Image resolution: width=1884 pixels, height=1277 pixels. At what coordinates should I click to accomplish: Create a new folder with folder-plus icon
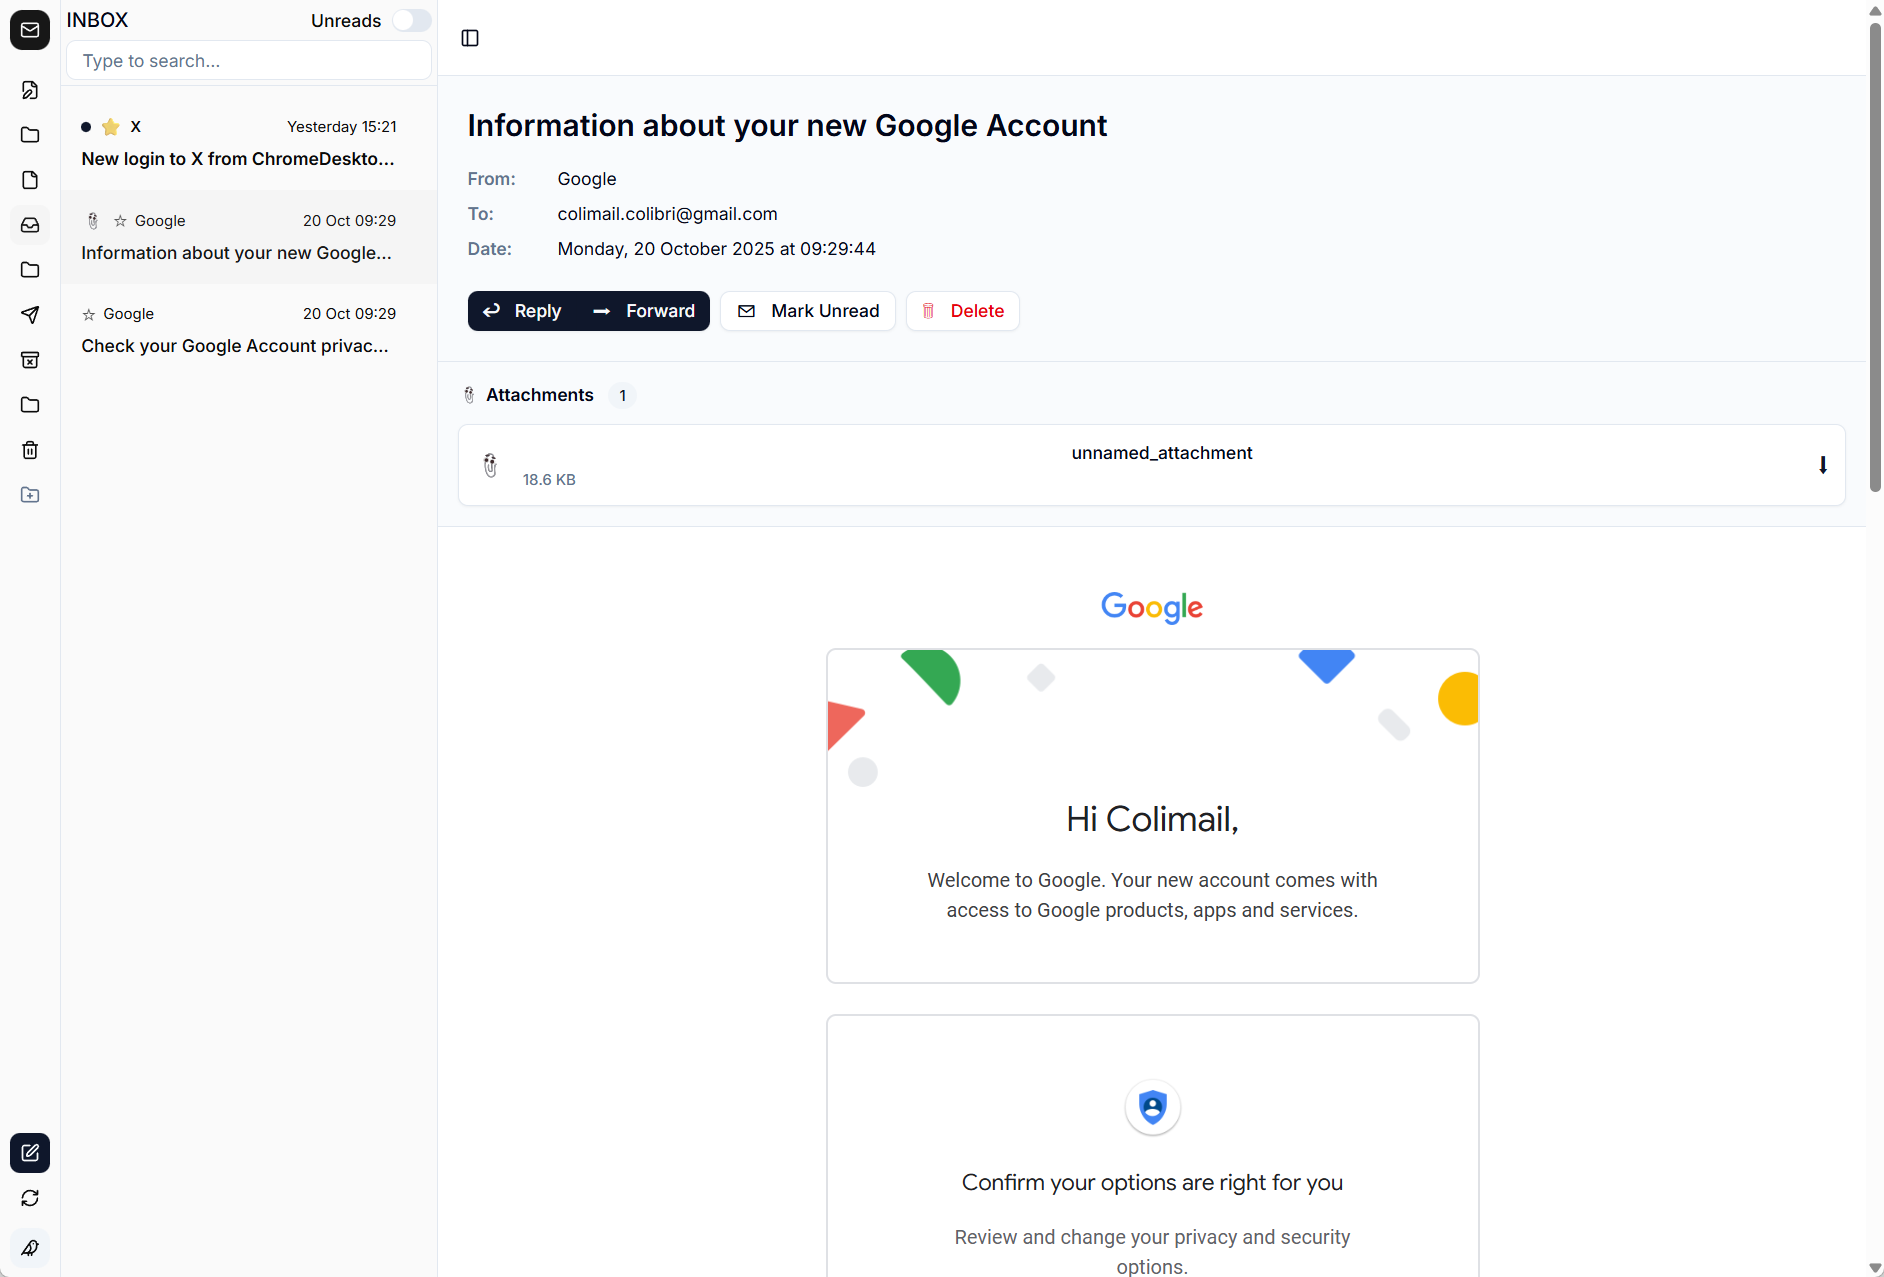30,495
